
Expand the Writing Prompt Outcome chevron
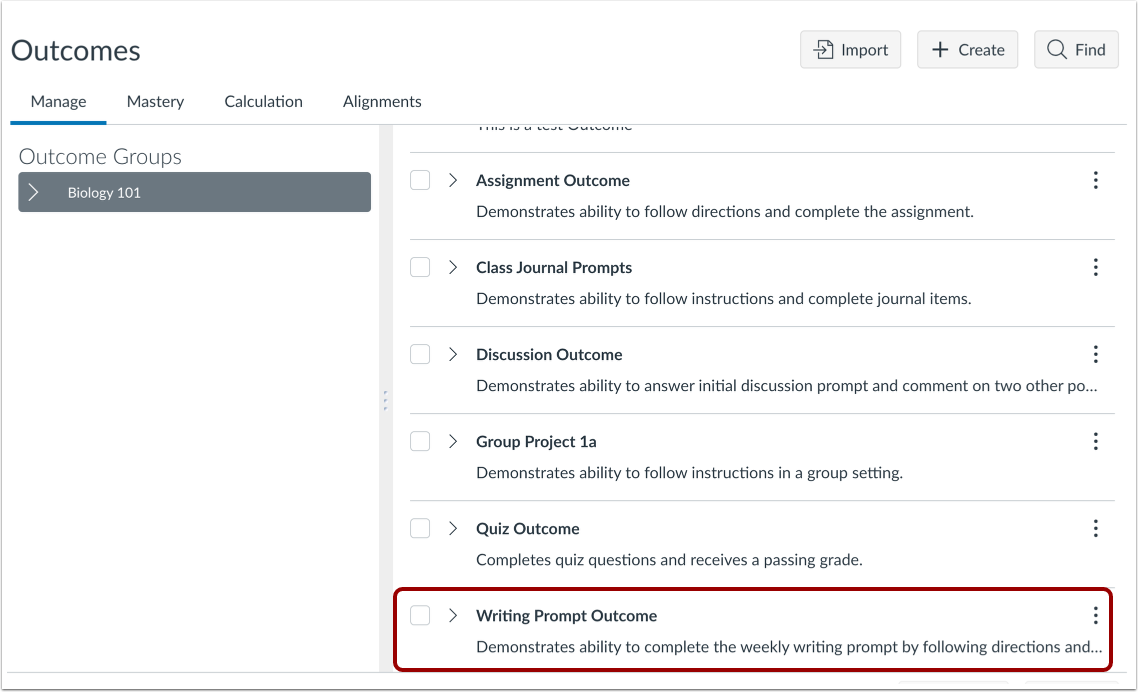click(453, 615)
